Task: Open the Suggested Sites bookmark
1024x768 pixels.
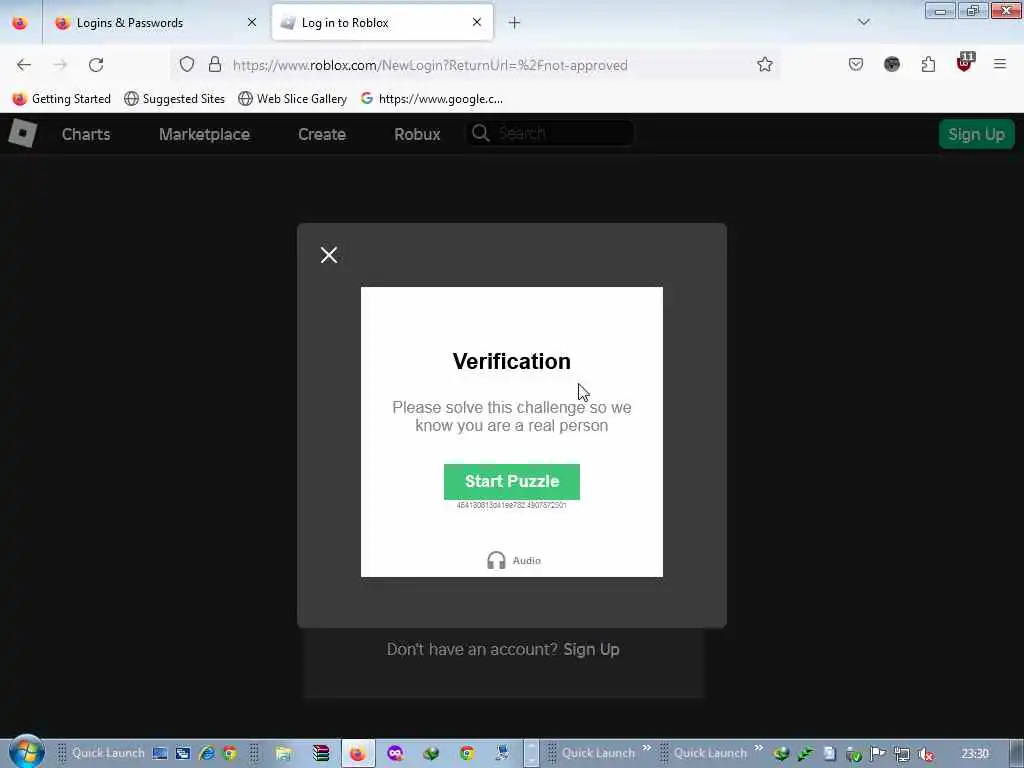Action: 174,99
